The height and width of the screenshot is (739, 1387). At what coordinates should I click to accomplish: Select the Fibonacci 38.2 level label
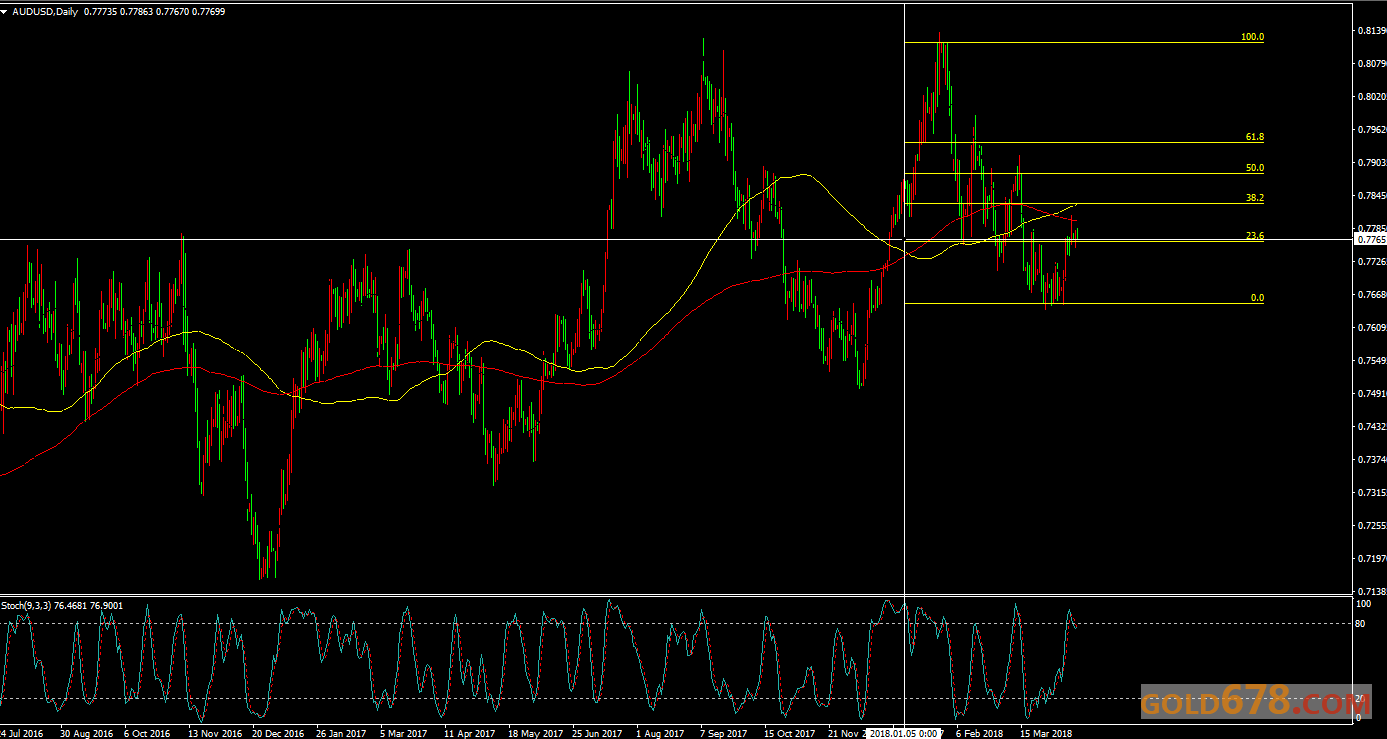1255,198
